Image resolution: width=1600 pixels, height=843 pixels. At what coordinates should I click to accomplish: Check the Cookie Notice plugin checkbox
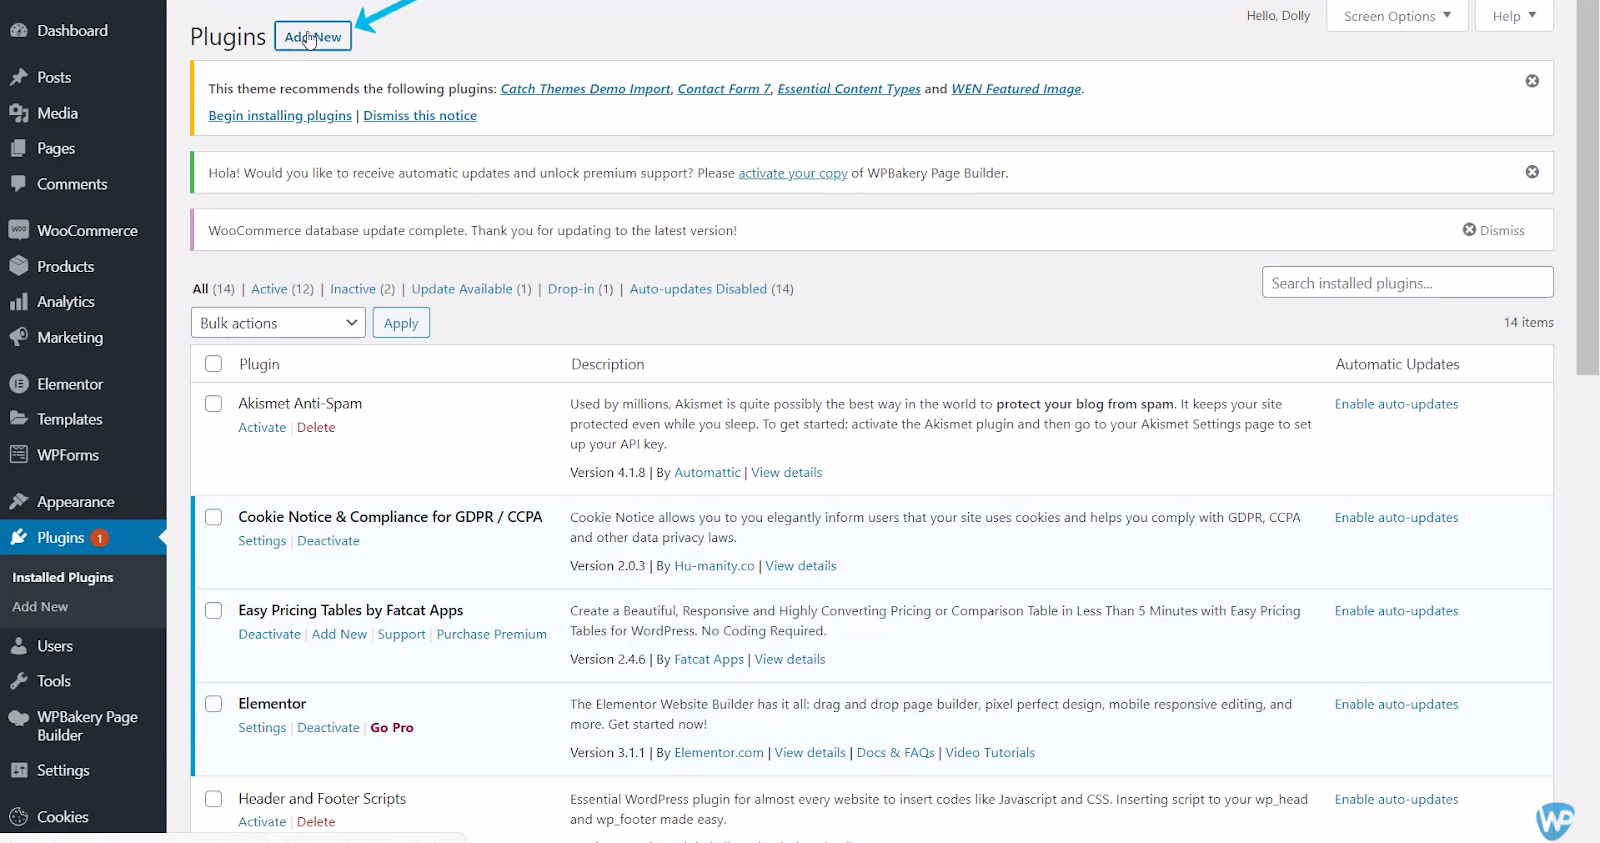click(213, 517)
